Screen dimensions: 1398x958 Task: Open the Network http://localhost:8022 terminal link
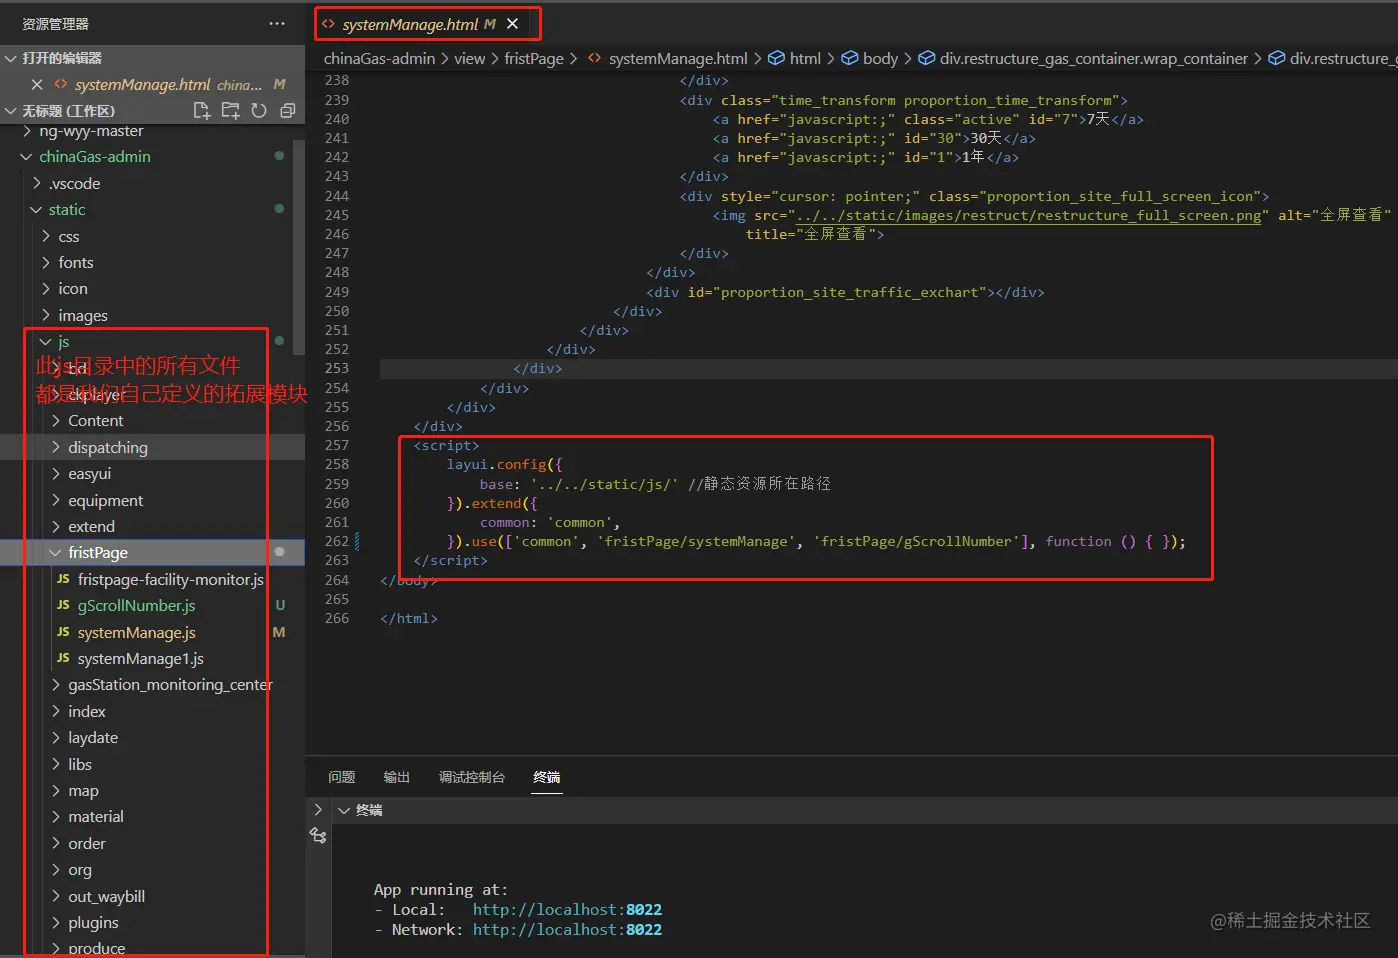click(567, 930)
